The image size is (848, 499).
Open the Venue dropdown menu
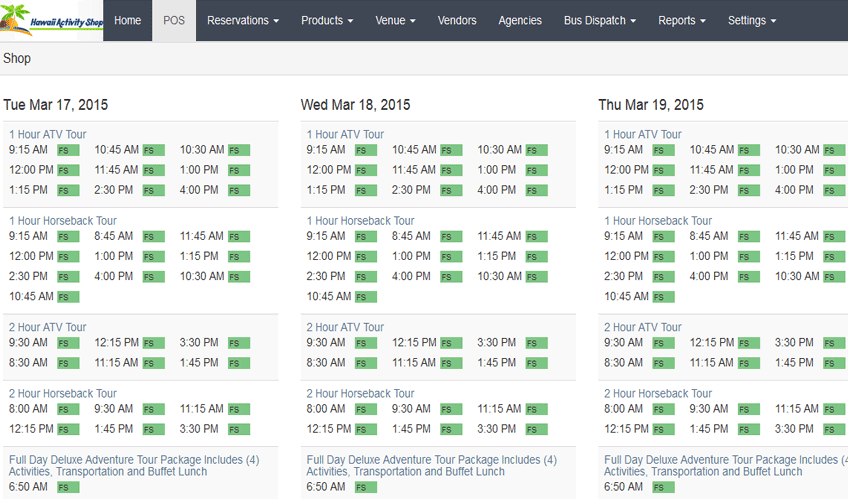coord(395,21)
